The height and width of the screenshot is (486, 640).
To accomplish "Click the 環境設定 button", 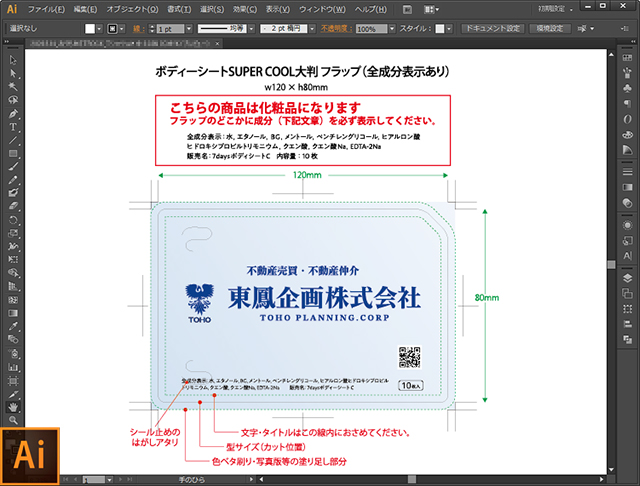I will 546,29.
